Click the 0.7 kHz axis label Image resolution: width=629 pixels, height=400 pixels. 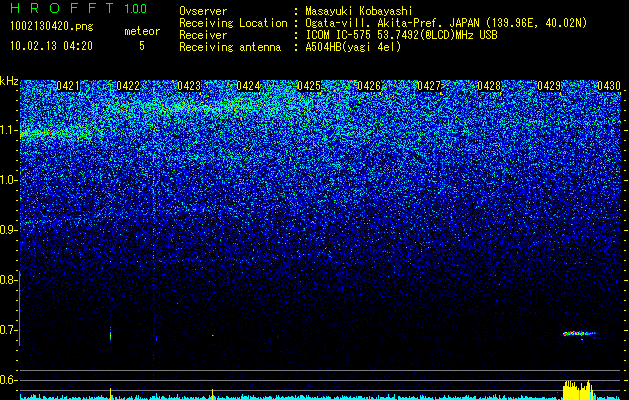[8, 330]
